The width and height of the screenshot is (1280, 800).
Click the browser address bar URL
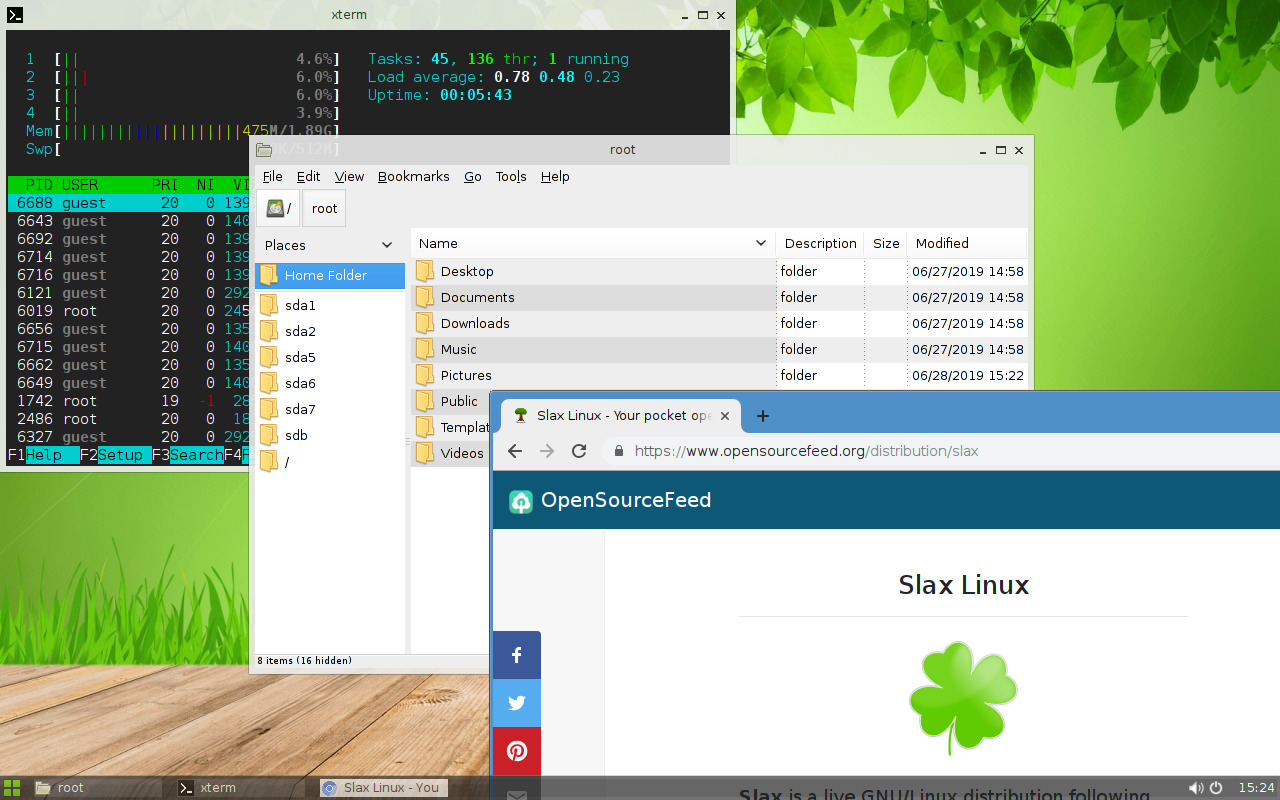click(x=806, y=451)
